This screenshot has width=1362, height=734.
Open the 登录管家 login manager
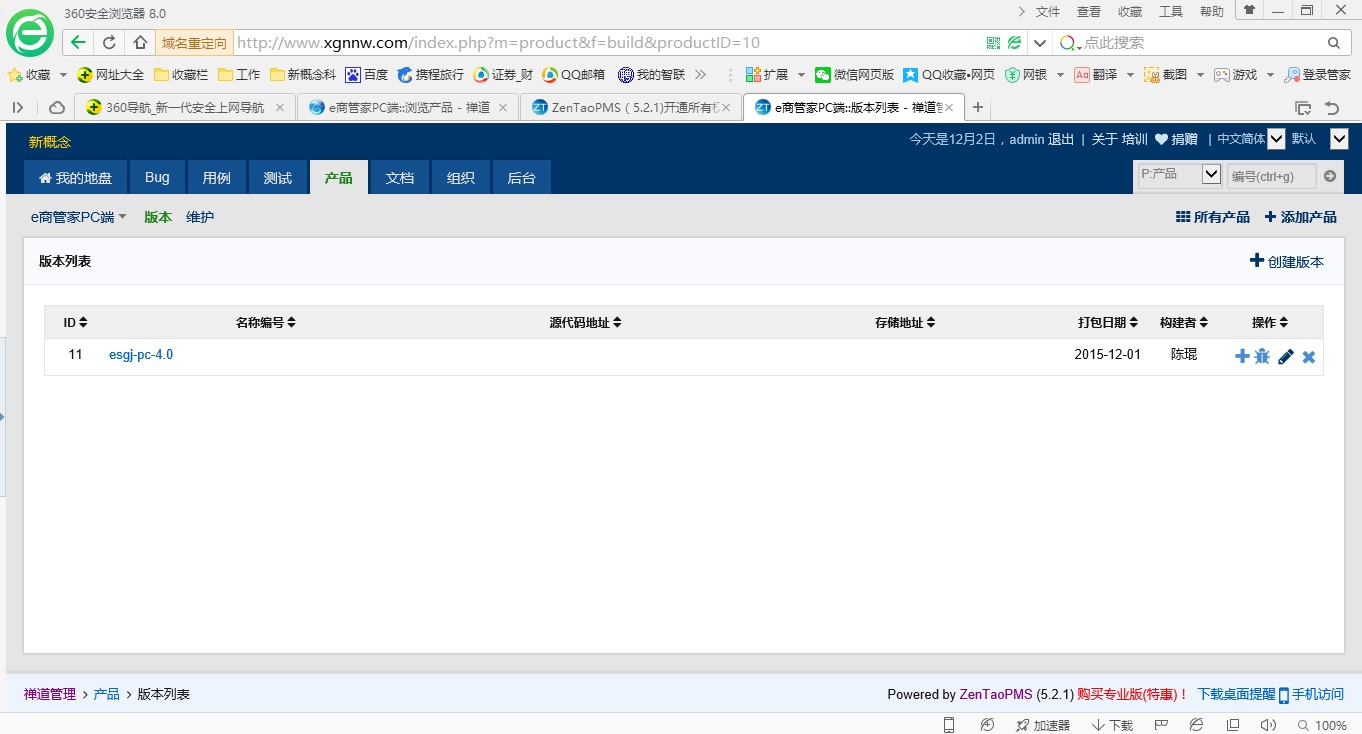pos(1318,75)
